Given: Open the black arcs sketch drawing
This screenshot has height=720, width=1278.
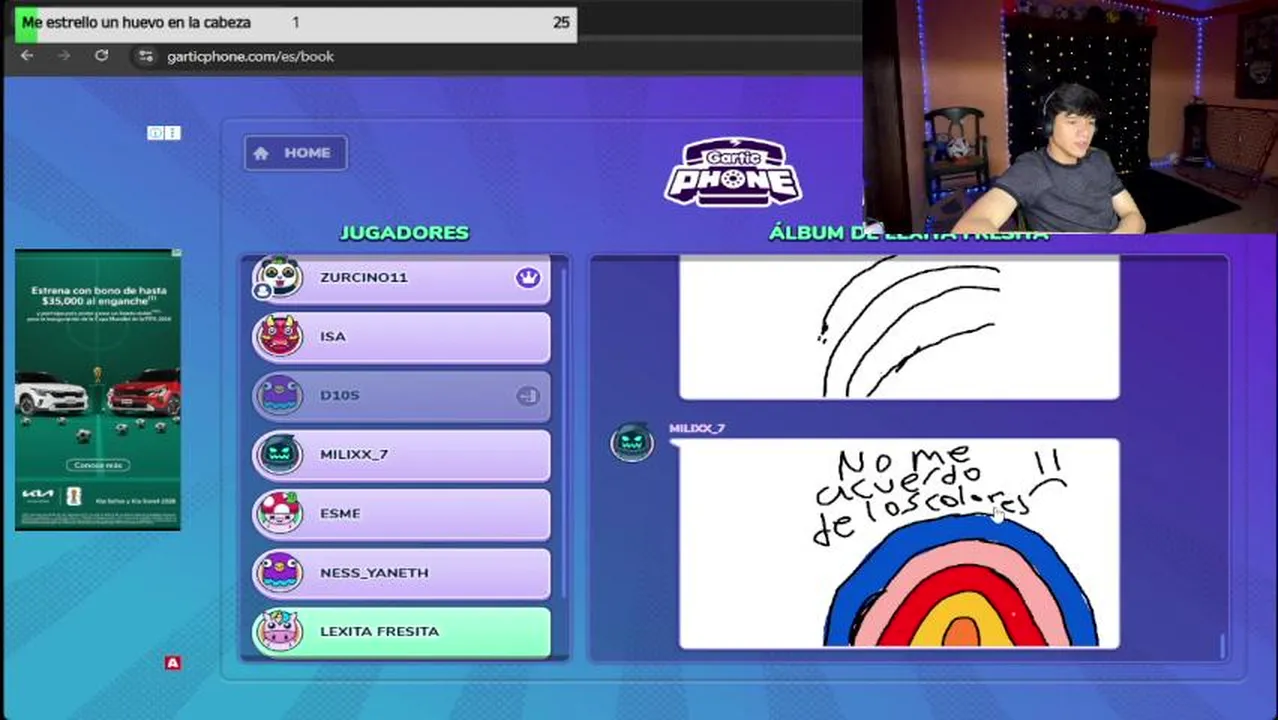Looking at the screenshot, I should [x=899, y=327].
